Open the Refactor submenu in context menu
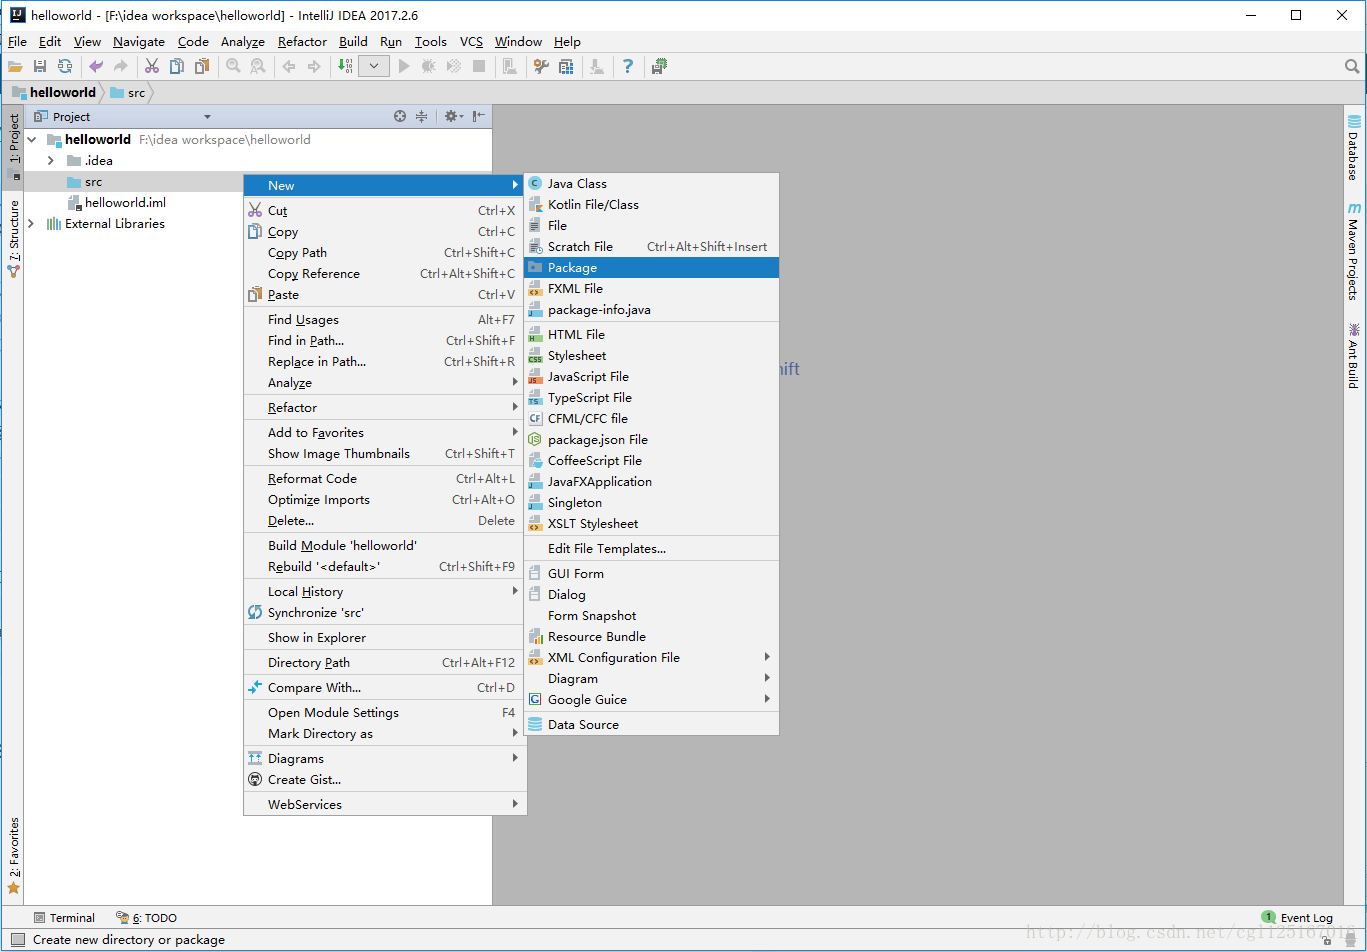The image size is (1367, 952). [x=385, y=407]
